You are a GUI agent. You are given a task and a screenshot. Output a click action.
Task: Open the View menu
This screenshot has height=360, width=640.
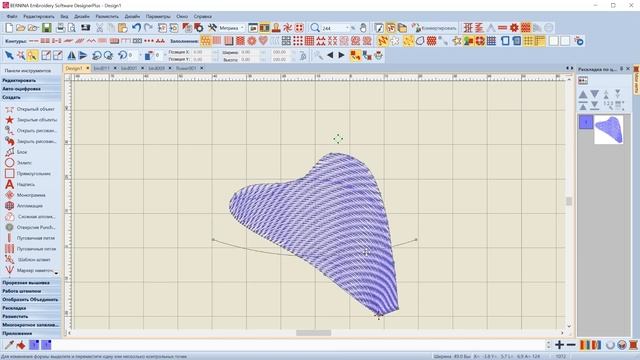pyautogui.click(x=64, y=16)
